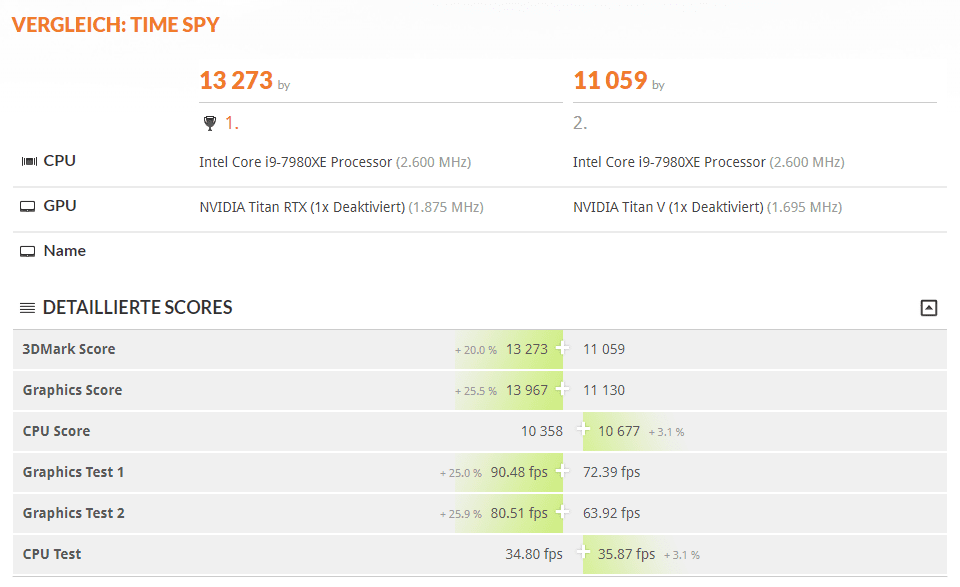Click the GPU monitor icon
This screenshot has width=960, height=587.
(28, 206)
